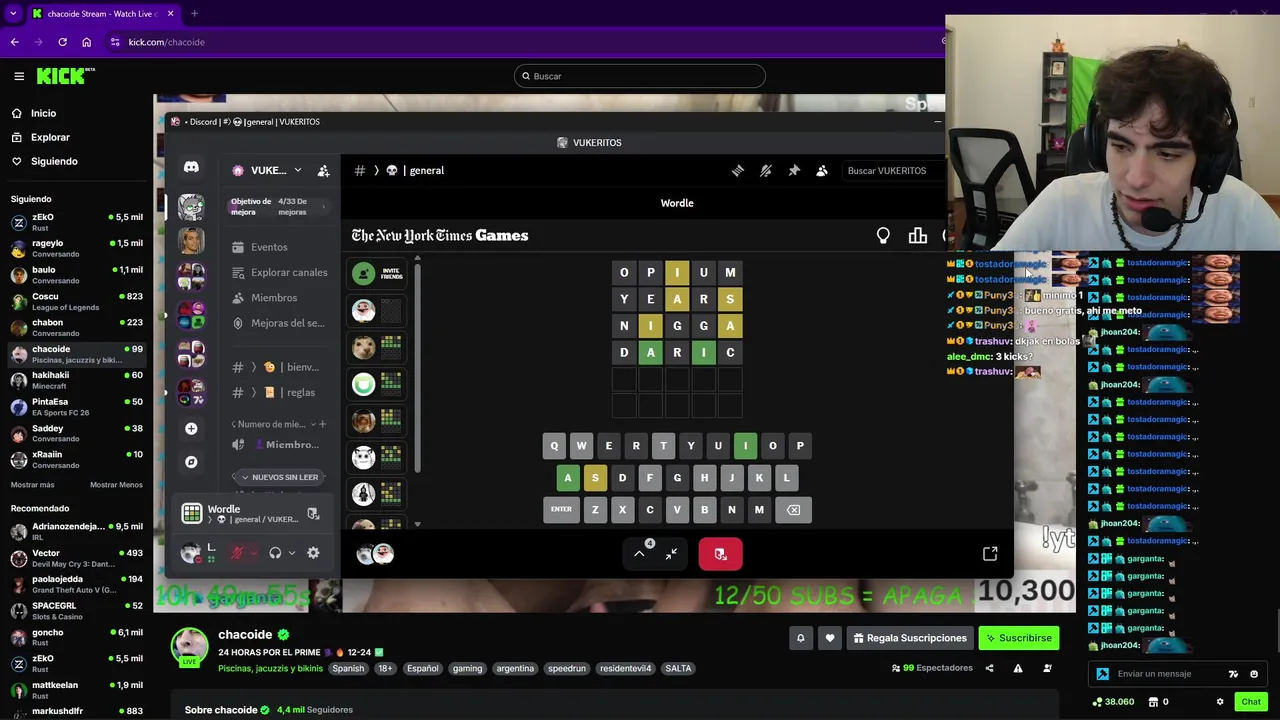Click the green I key on keyboard
The height and width of the screenshot is (720, 1280).
coord(745,446)
